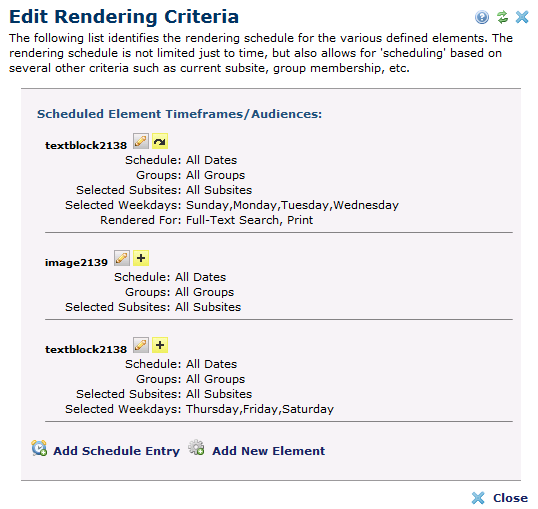
Task: Click the Scheduled Element Timeframes/Audiences heading
Action: 179,114
